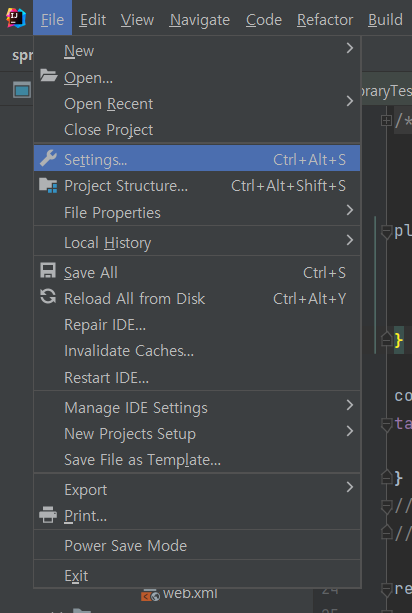Toggle Power Save Mode
Image resolution: width=412 pixels, height=613 pixels.
coord(197,545)
